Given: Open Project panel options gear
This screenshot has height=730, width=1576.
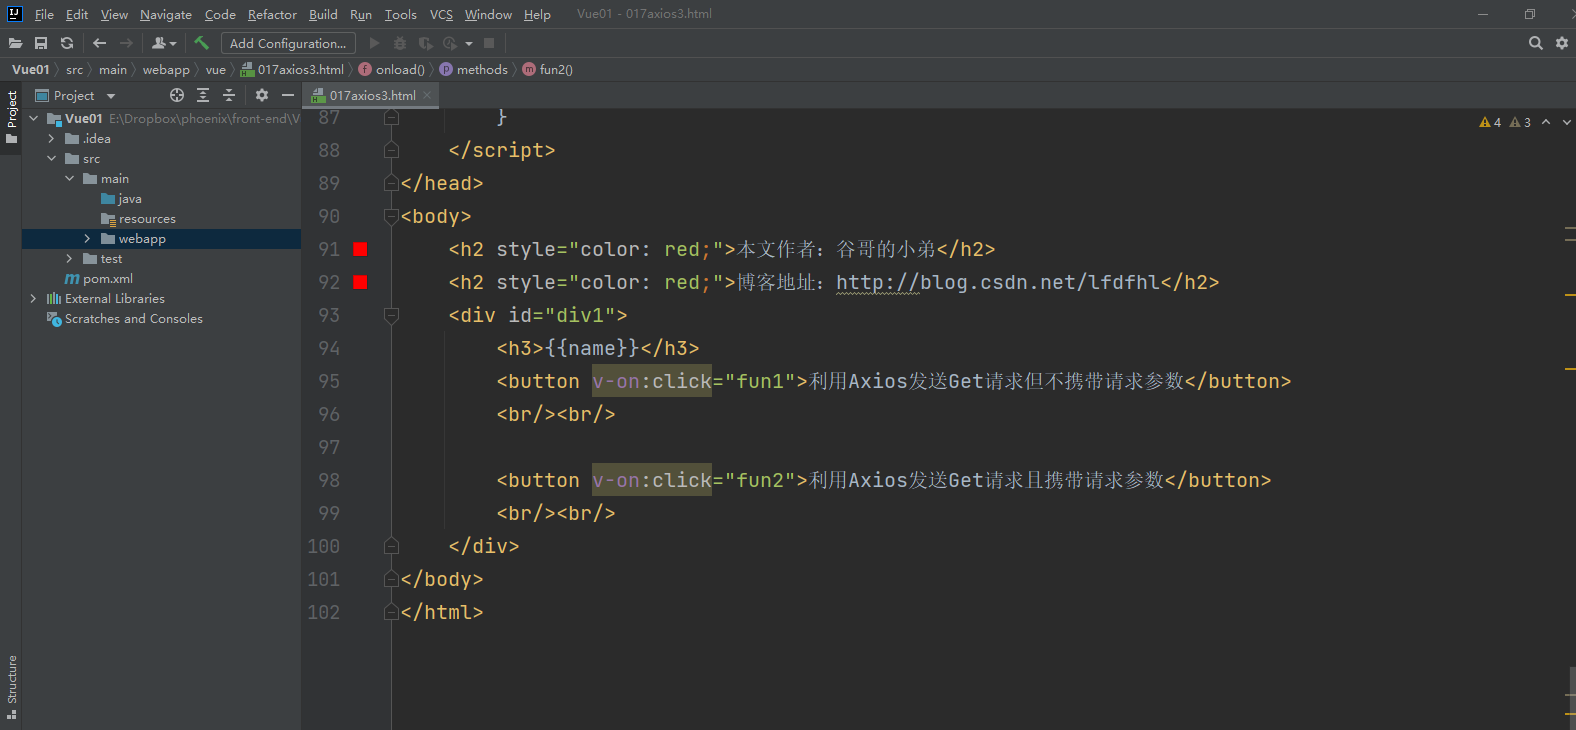Looking at the screenshot, I should (262, 95).
